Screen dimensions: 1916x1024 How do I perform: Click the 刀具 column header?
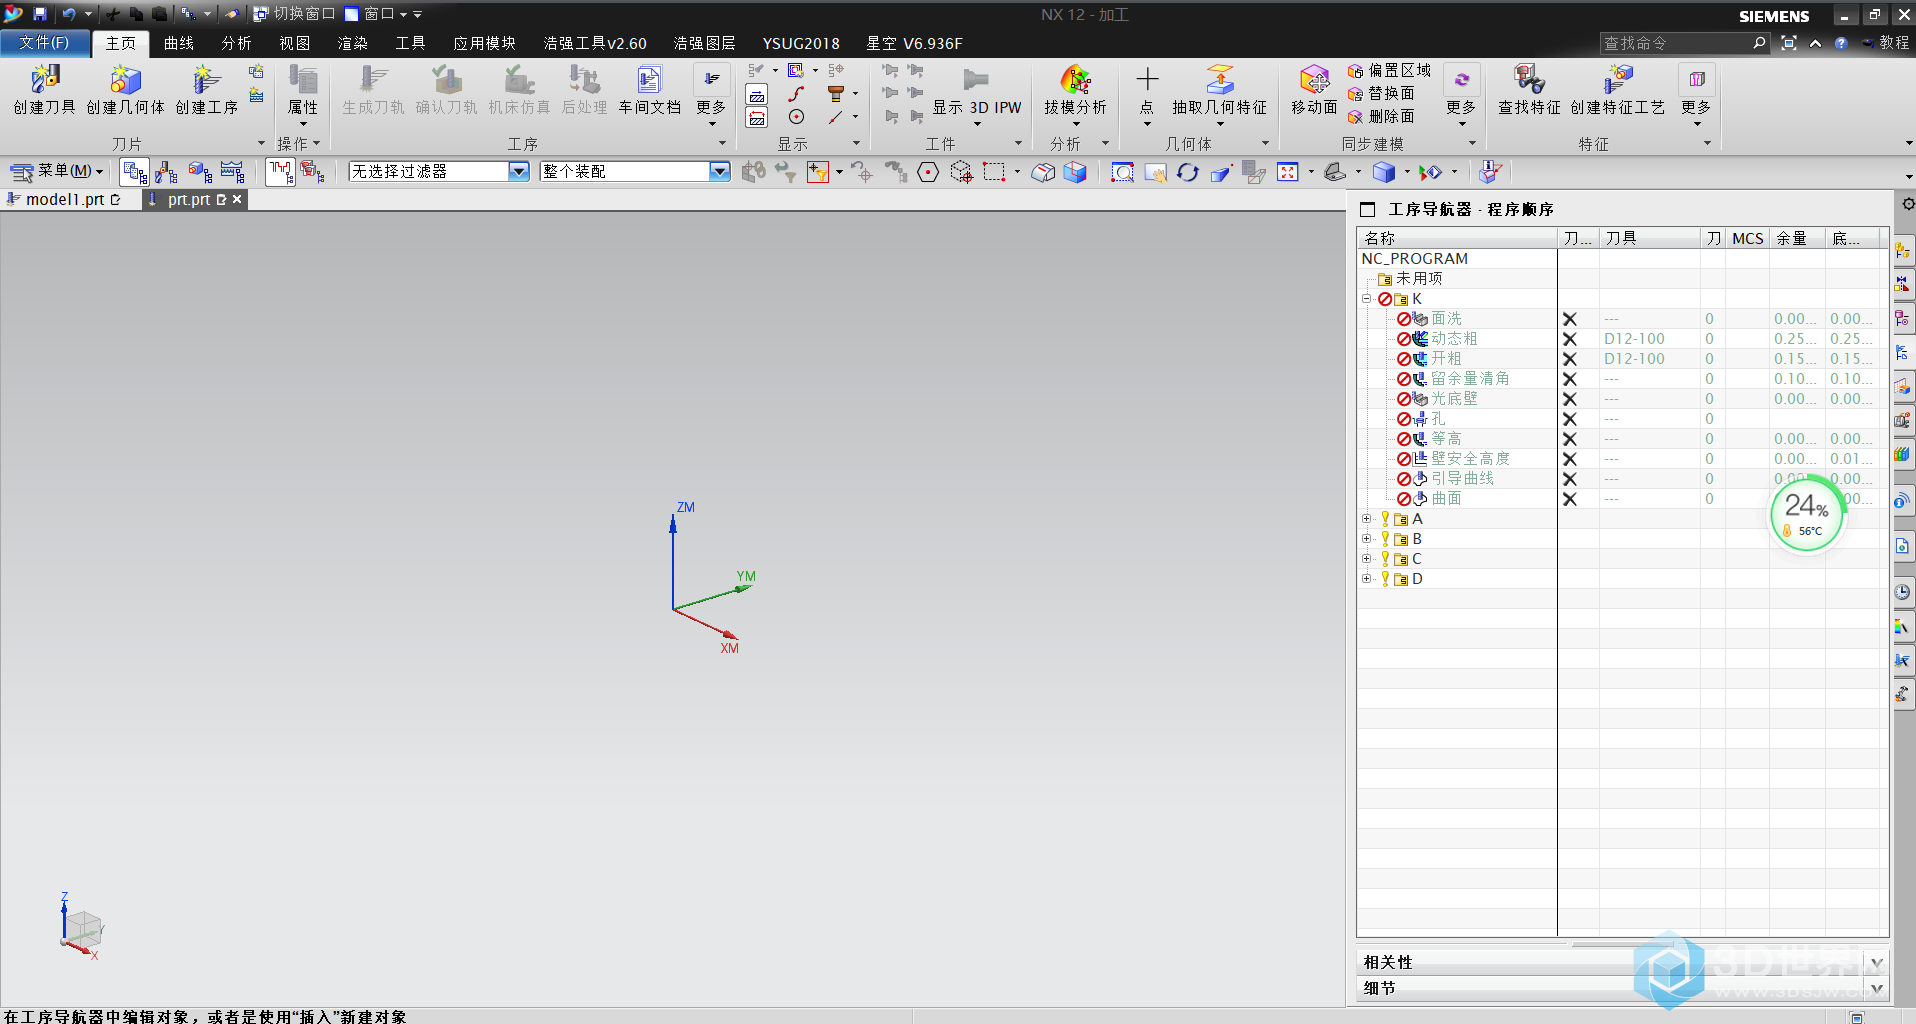[x=1650, y=238]
